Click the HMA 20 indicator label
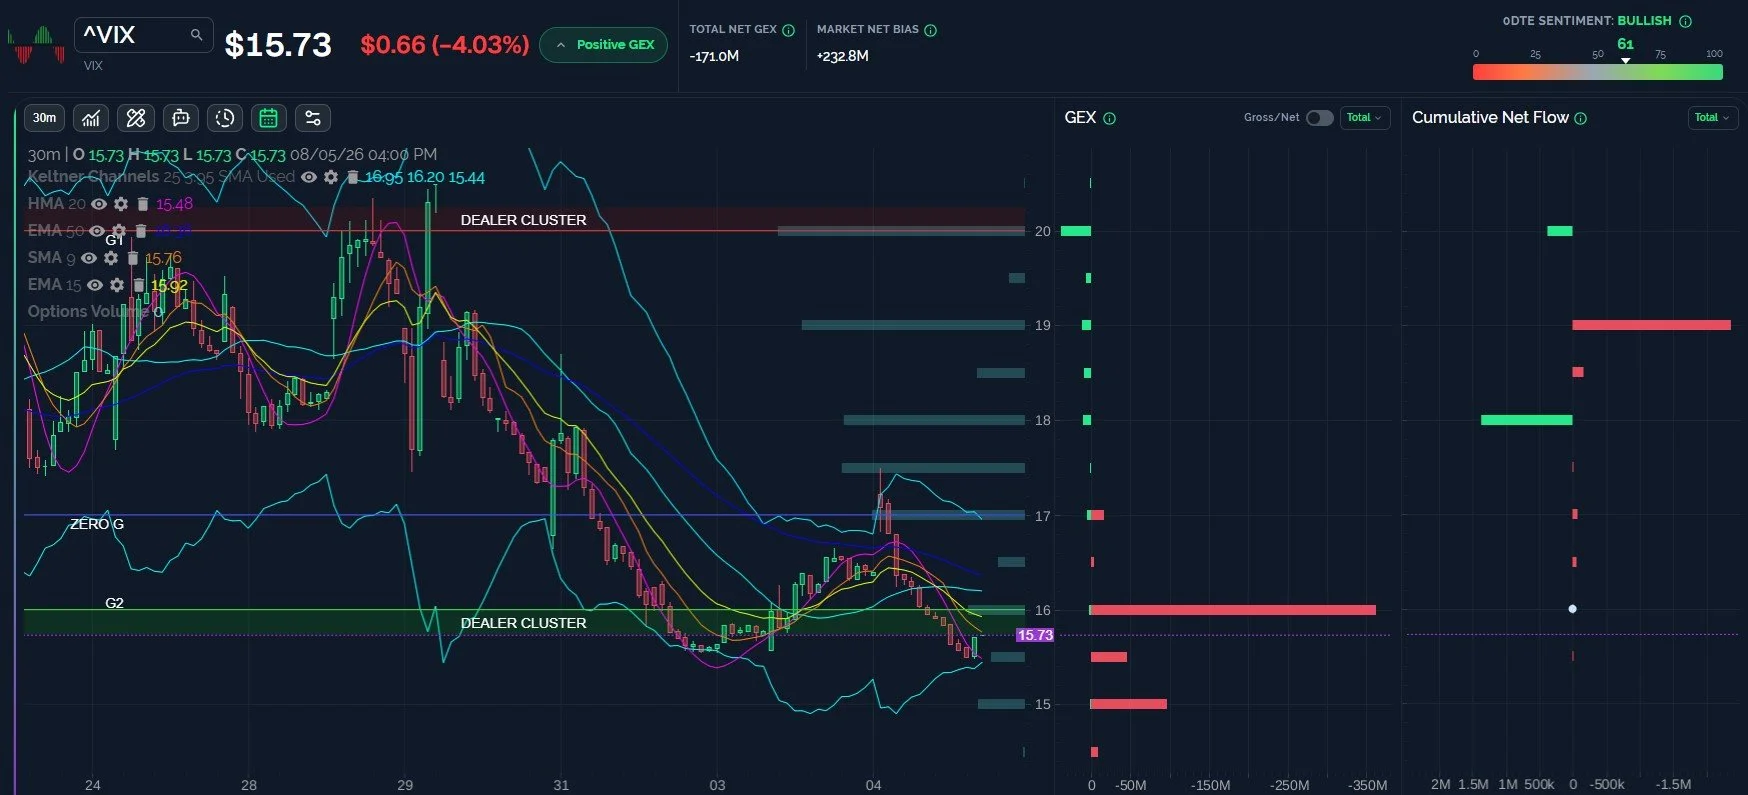This screenshot has width=1748, height=795. 55,204
